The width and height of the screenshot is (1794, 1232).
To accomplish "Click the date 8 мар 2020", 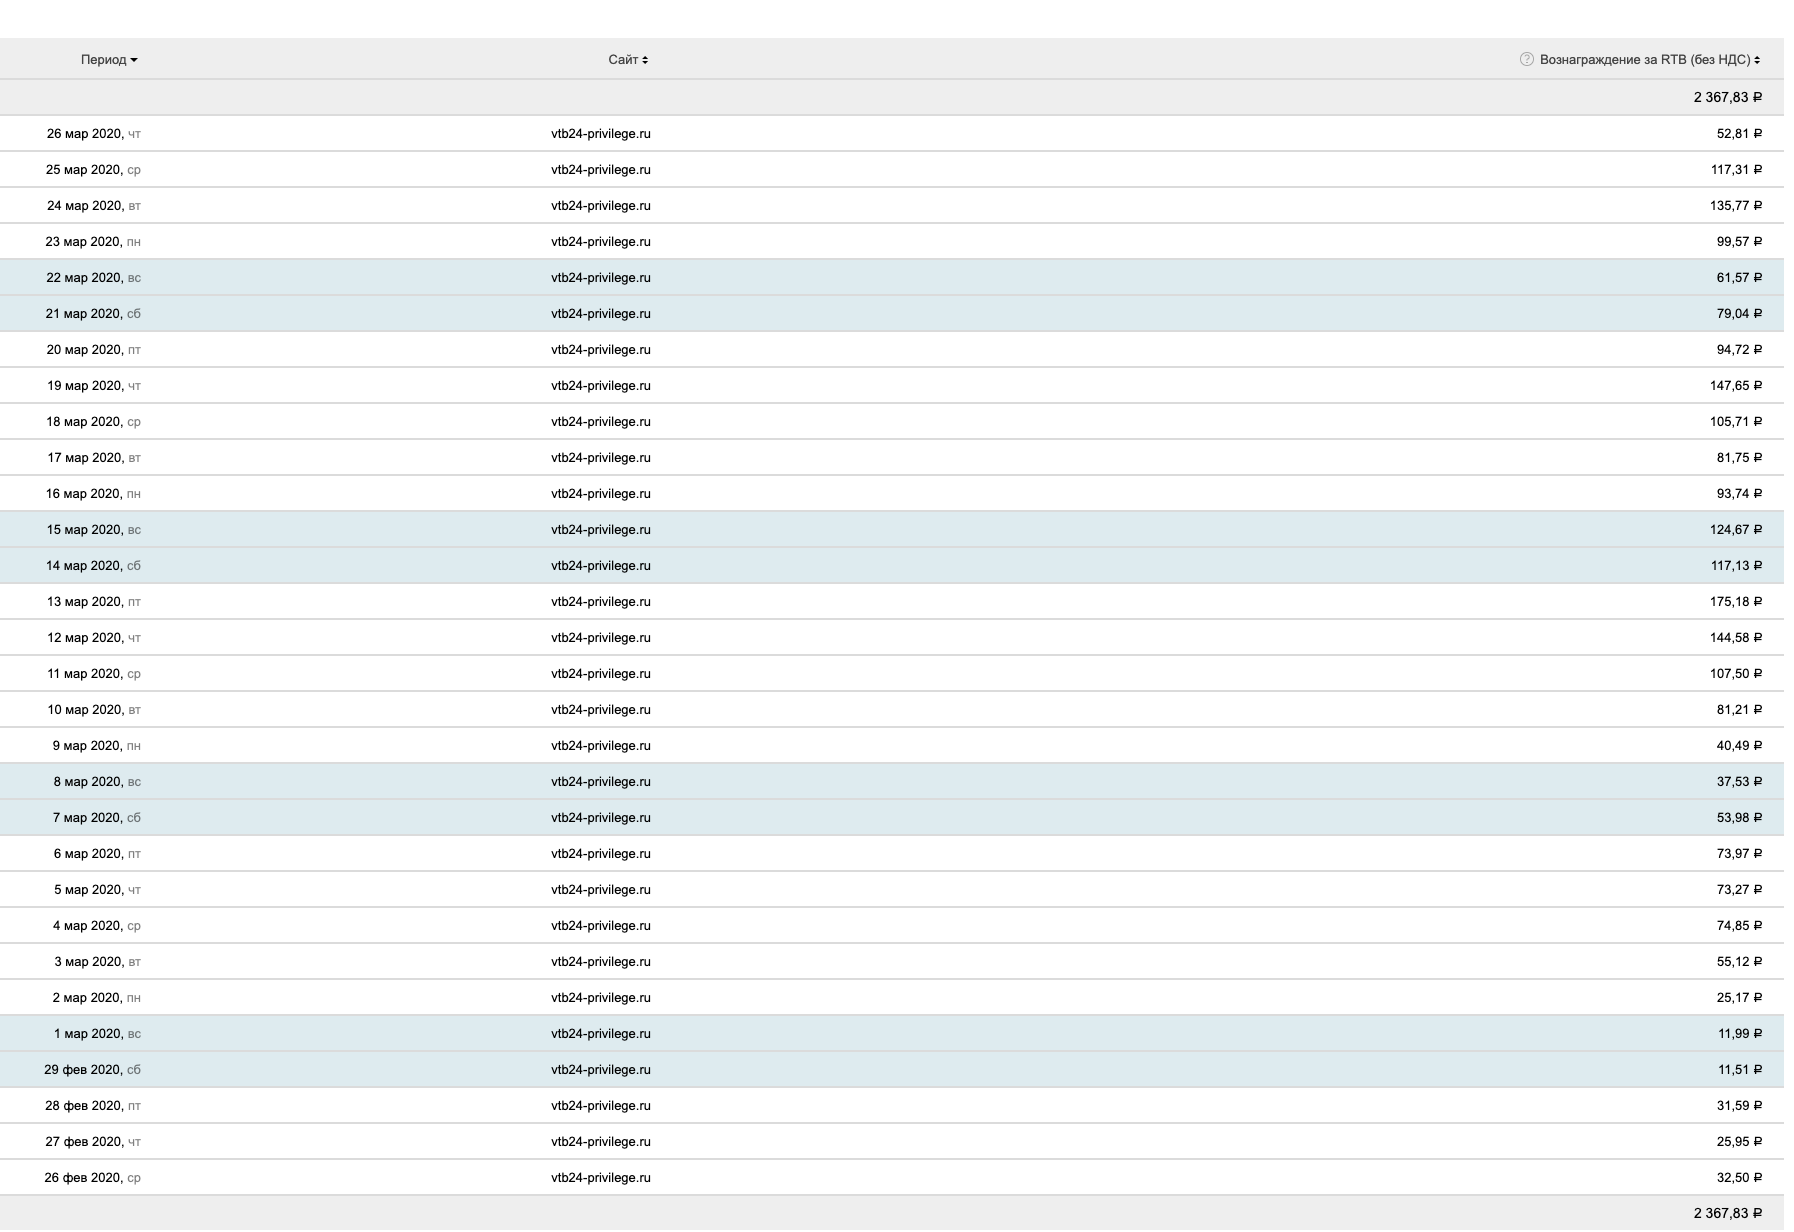I will click(x=87, y=782).
